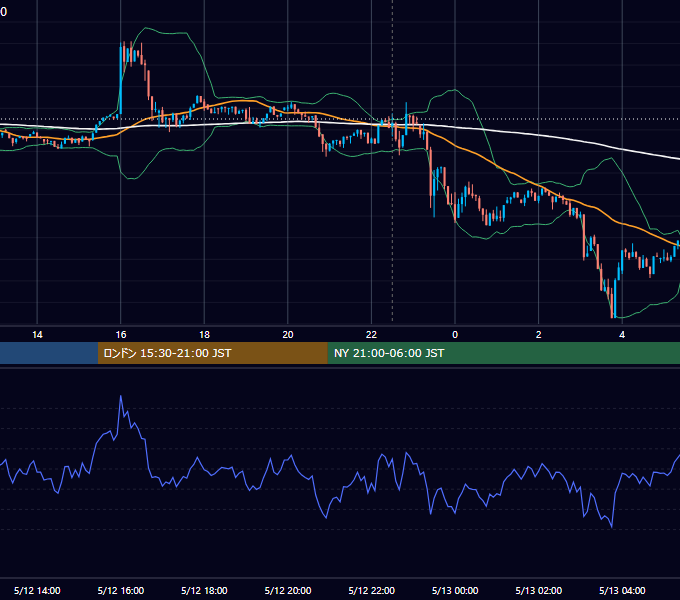Click the 5/13 02:00 label on oscillator axis
Viewport: 680px width, 600px height.
539,590
